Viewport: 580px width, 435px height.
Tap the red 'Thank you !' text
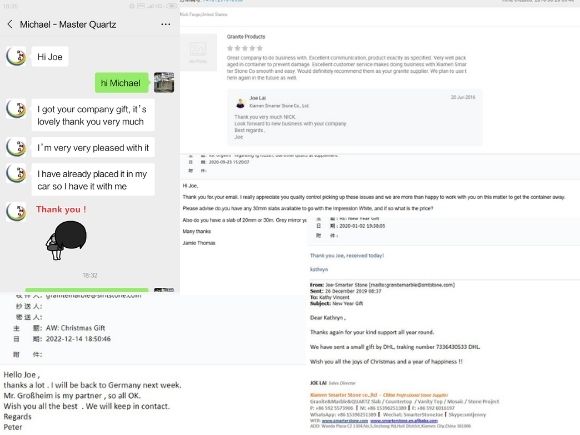[61, 209]
